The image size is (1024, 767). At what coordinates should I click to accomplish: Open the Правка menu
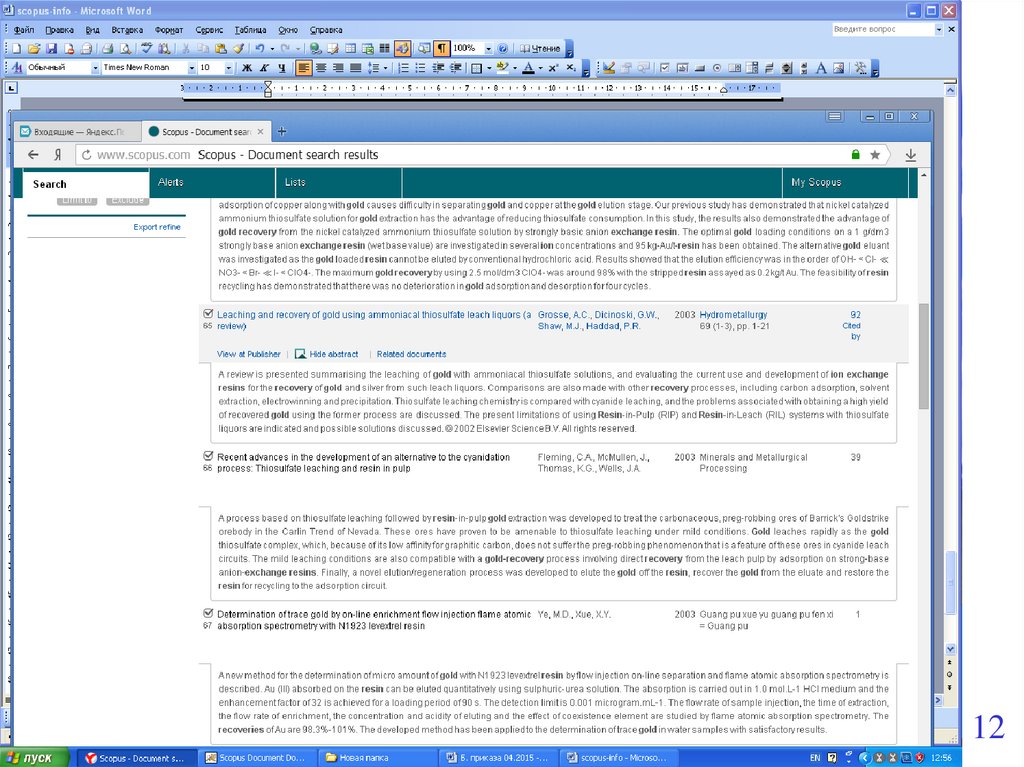tap(59, 30)
